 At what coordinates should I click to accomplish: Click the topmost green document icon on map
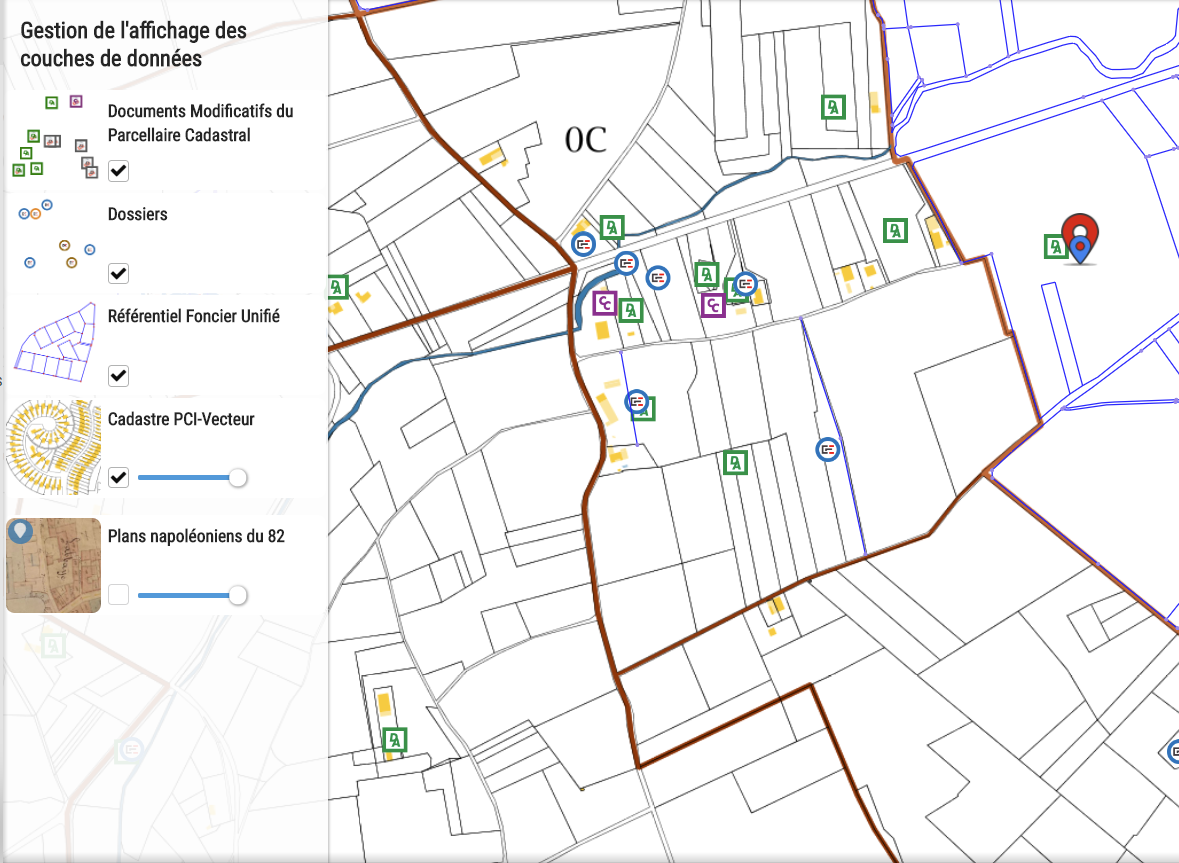coord(832,107)
